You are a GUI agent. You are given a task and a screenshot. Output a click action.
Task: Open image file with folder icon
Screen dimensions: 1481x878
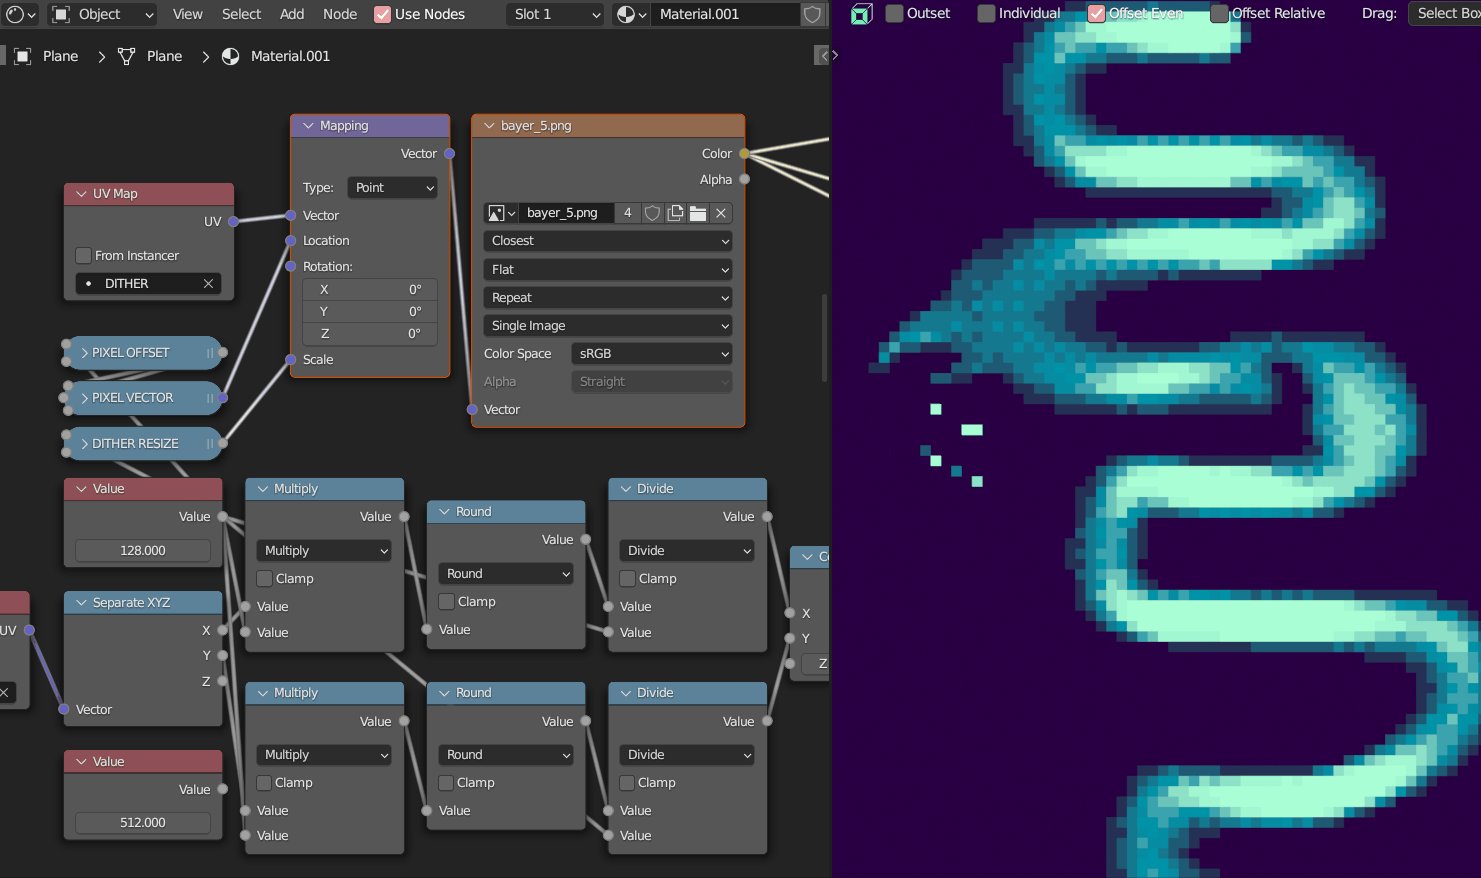coord(698,213)
